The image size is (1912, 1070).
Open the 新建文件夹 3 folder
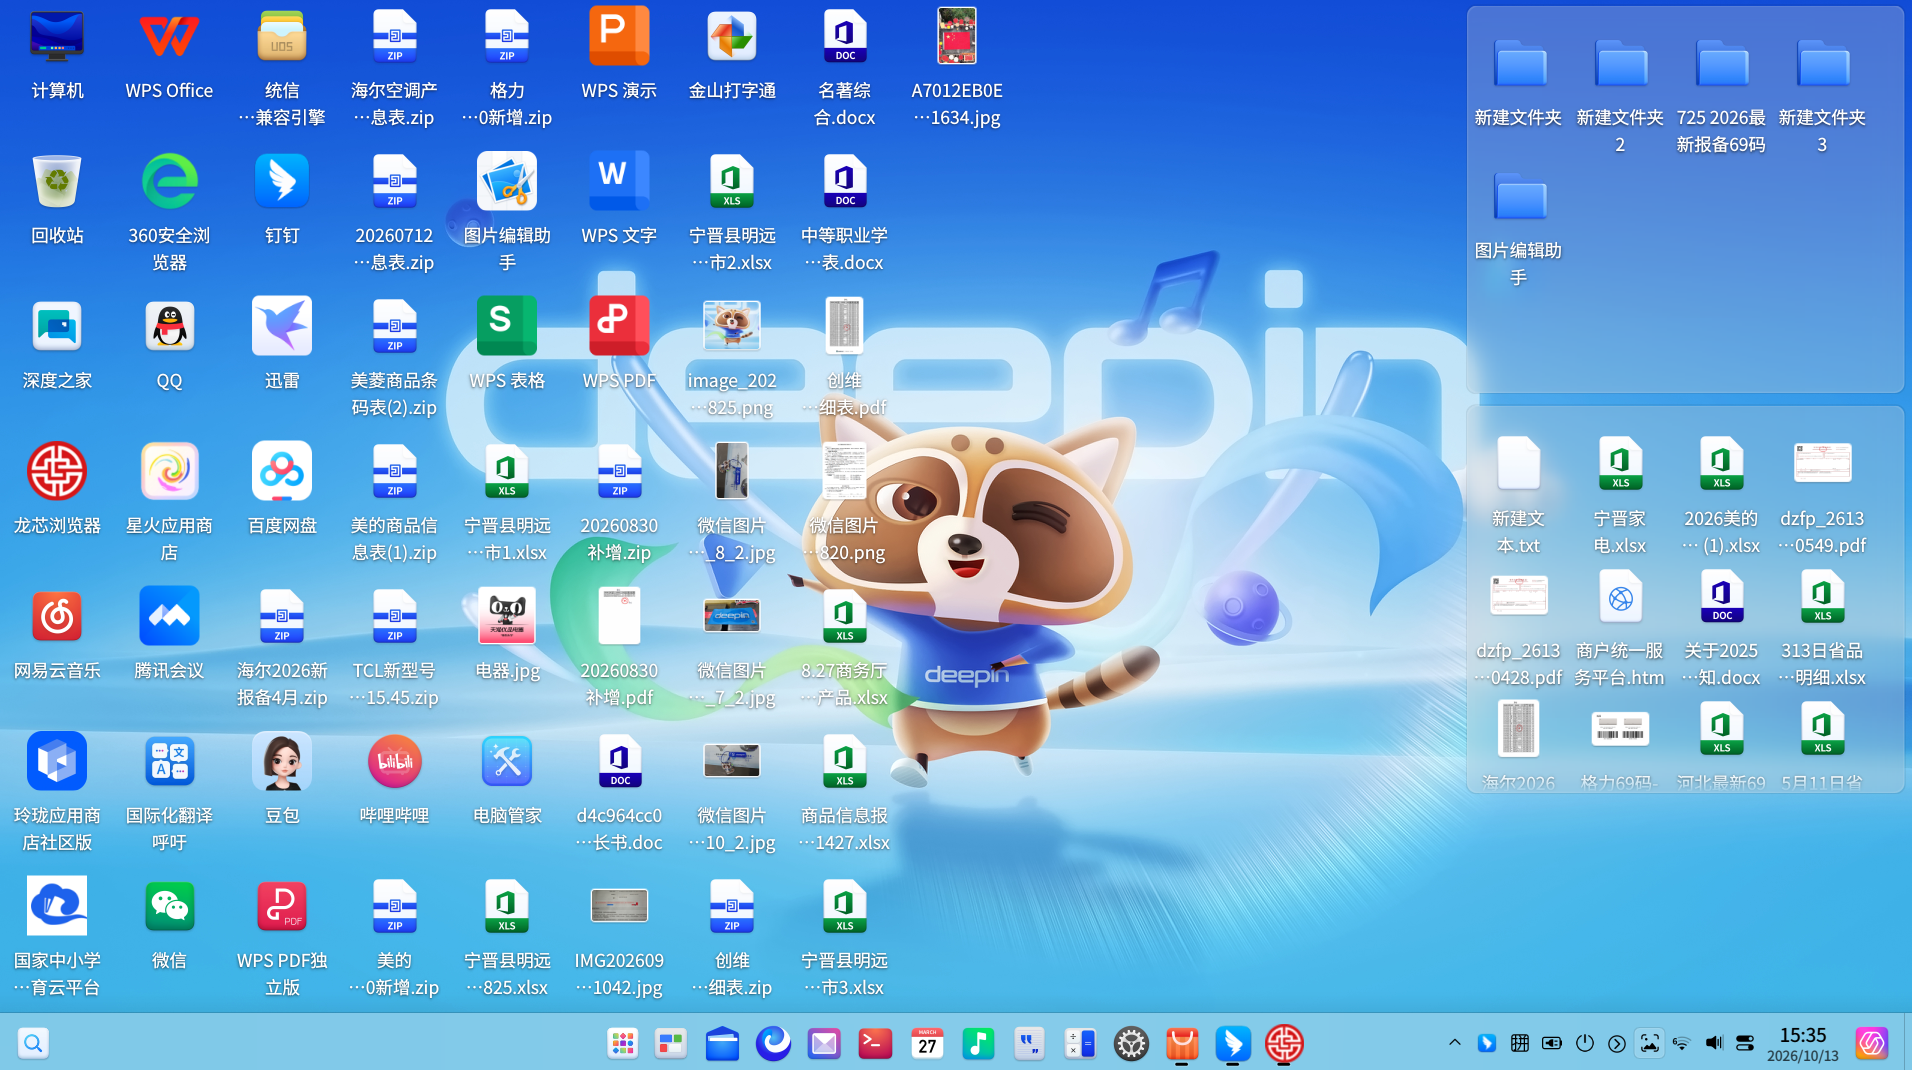coord(1823,66)
